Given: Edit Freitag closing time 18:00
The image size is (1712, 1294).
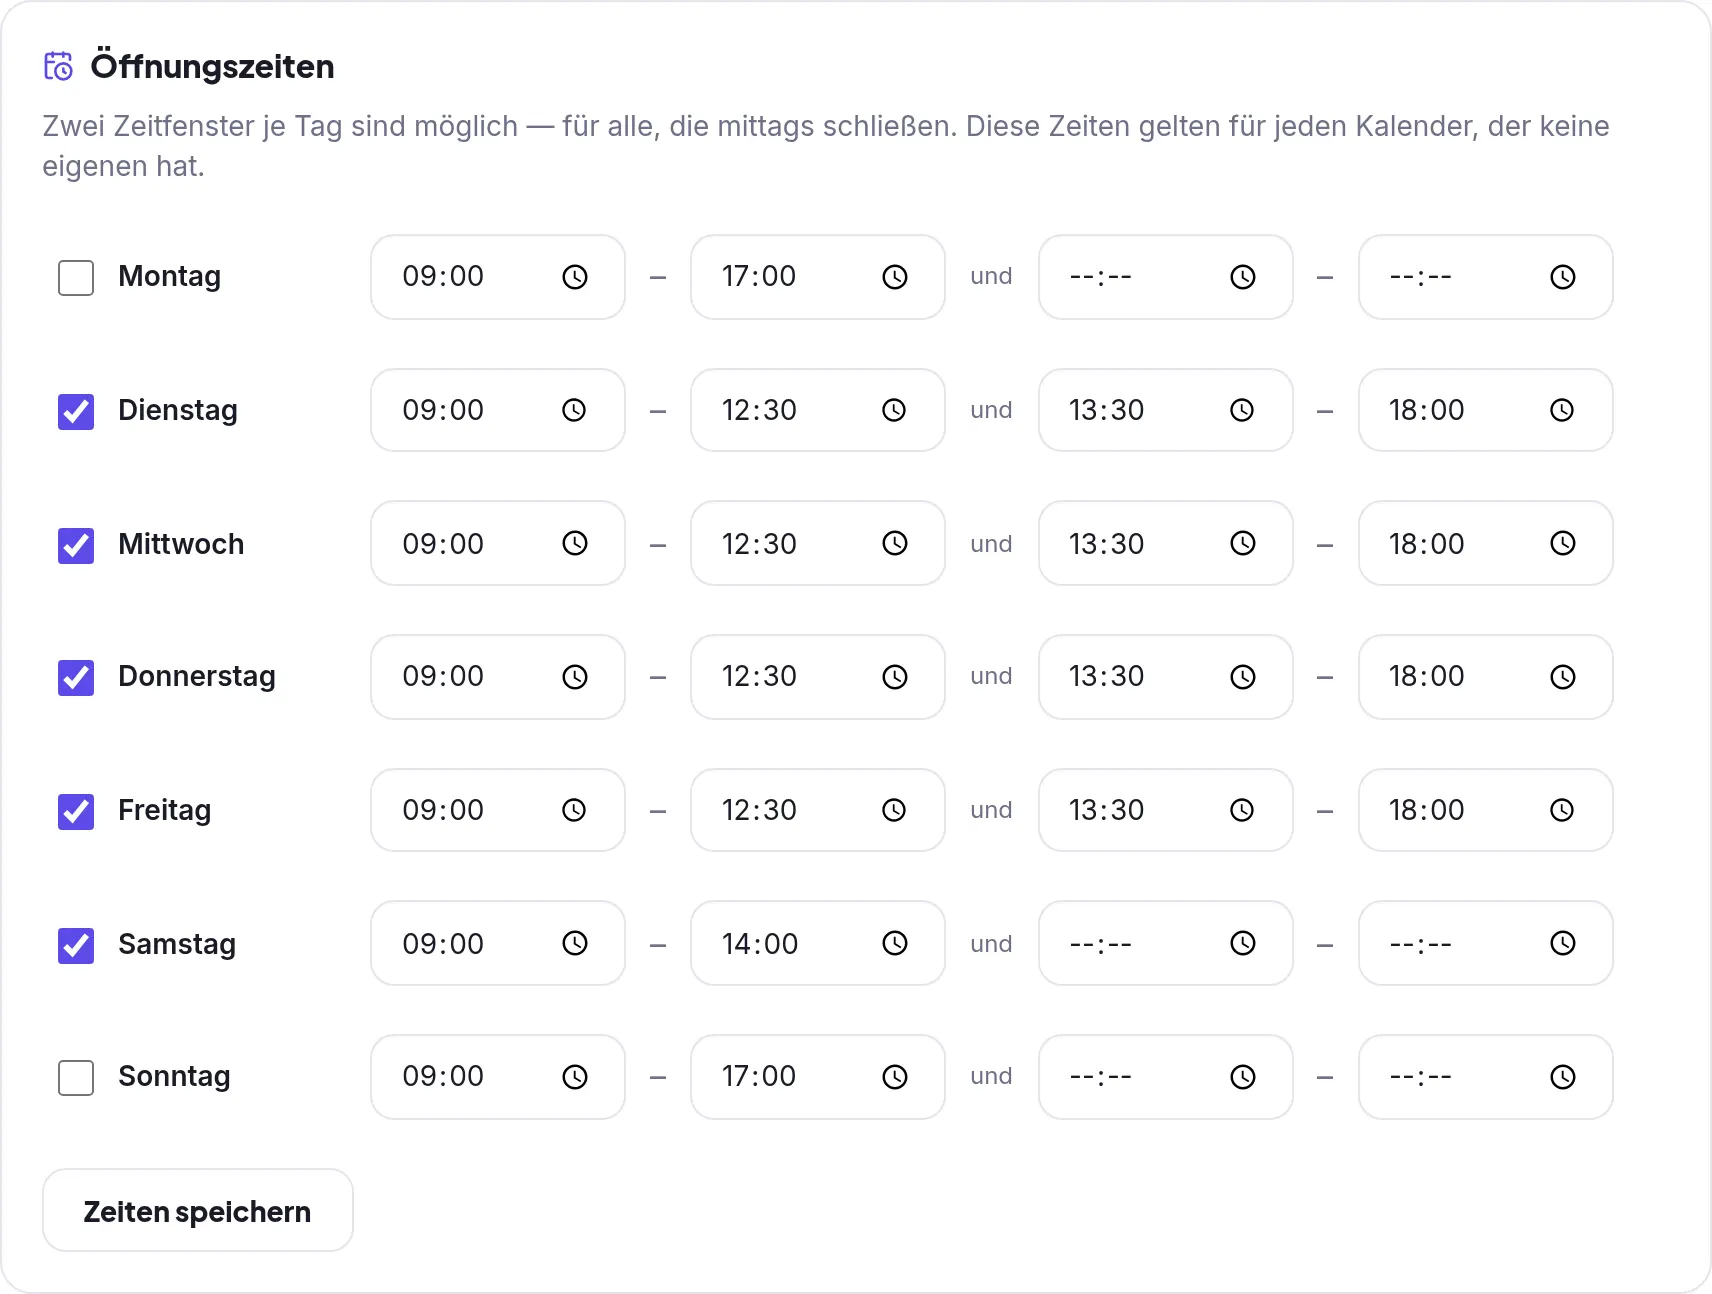Looking at the screenshot, I should tap(1486, 810).
